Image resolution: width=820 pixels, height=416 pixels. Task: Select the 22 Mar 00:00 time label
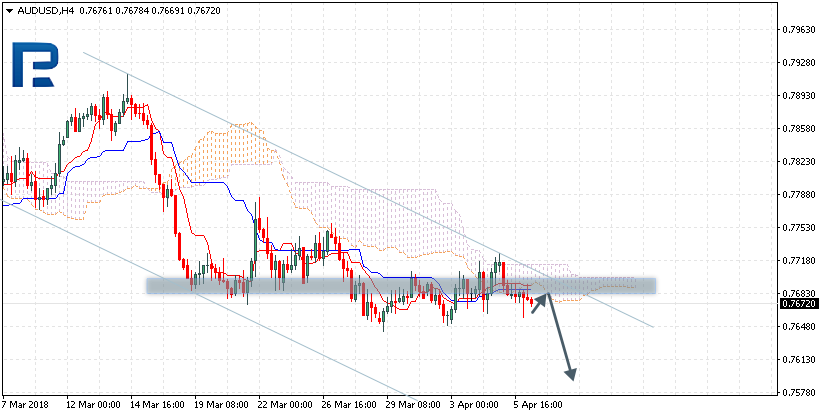coord(286,406)
